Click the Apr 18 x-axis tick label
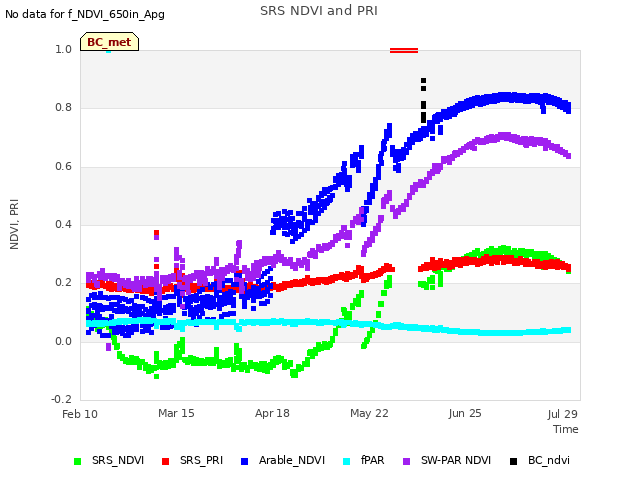This screenshot has width=640, height=480. 272,413
